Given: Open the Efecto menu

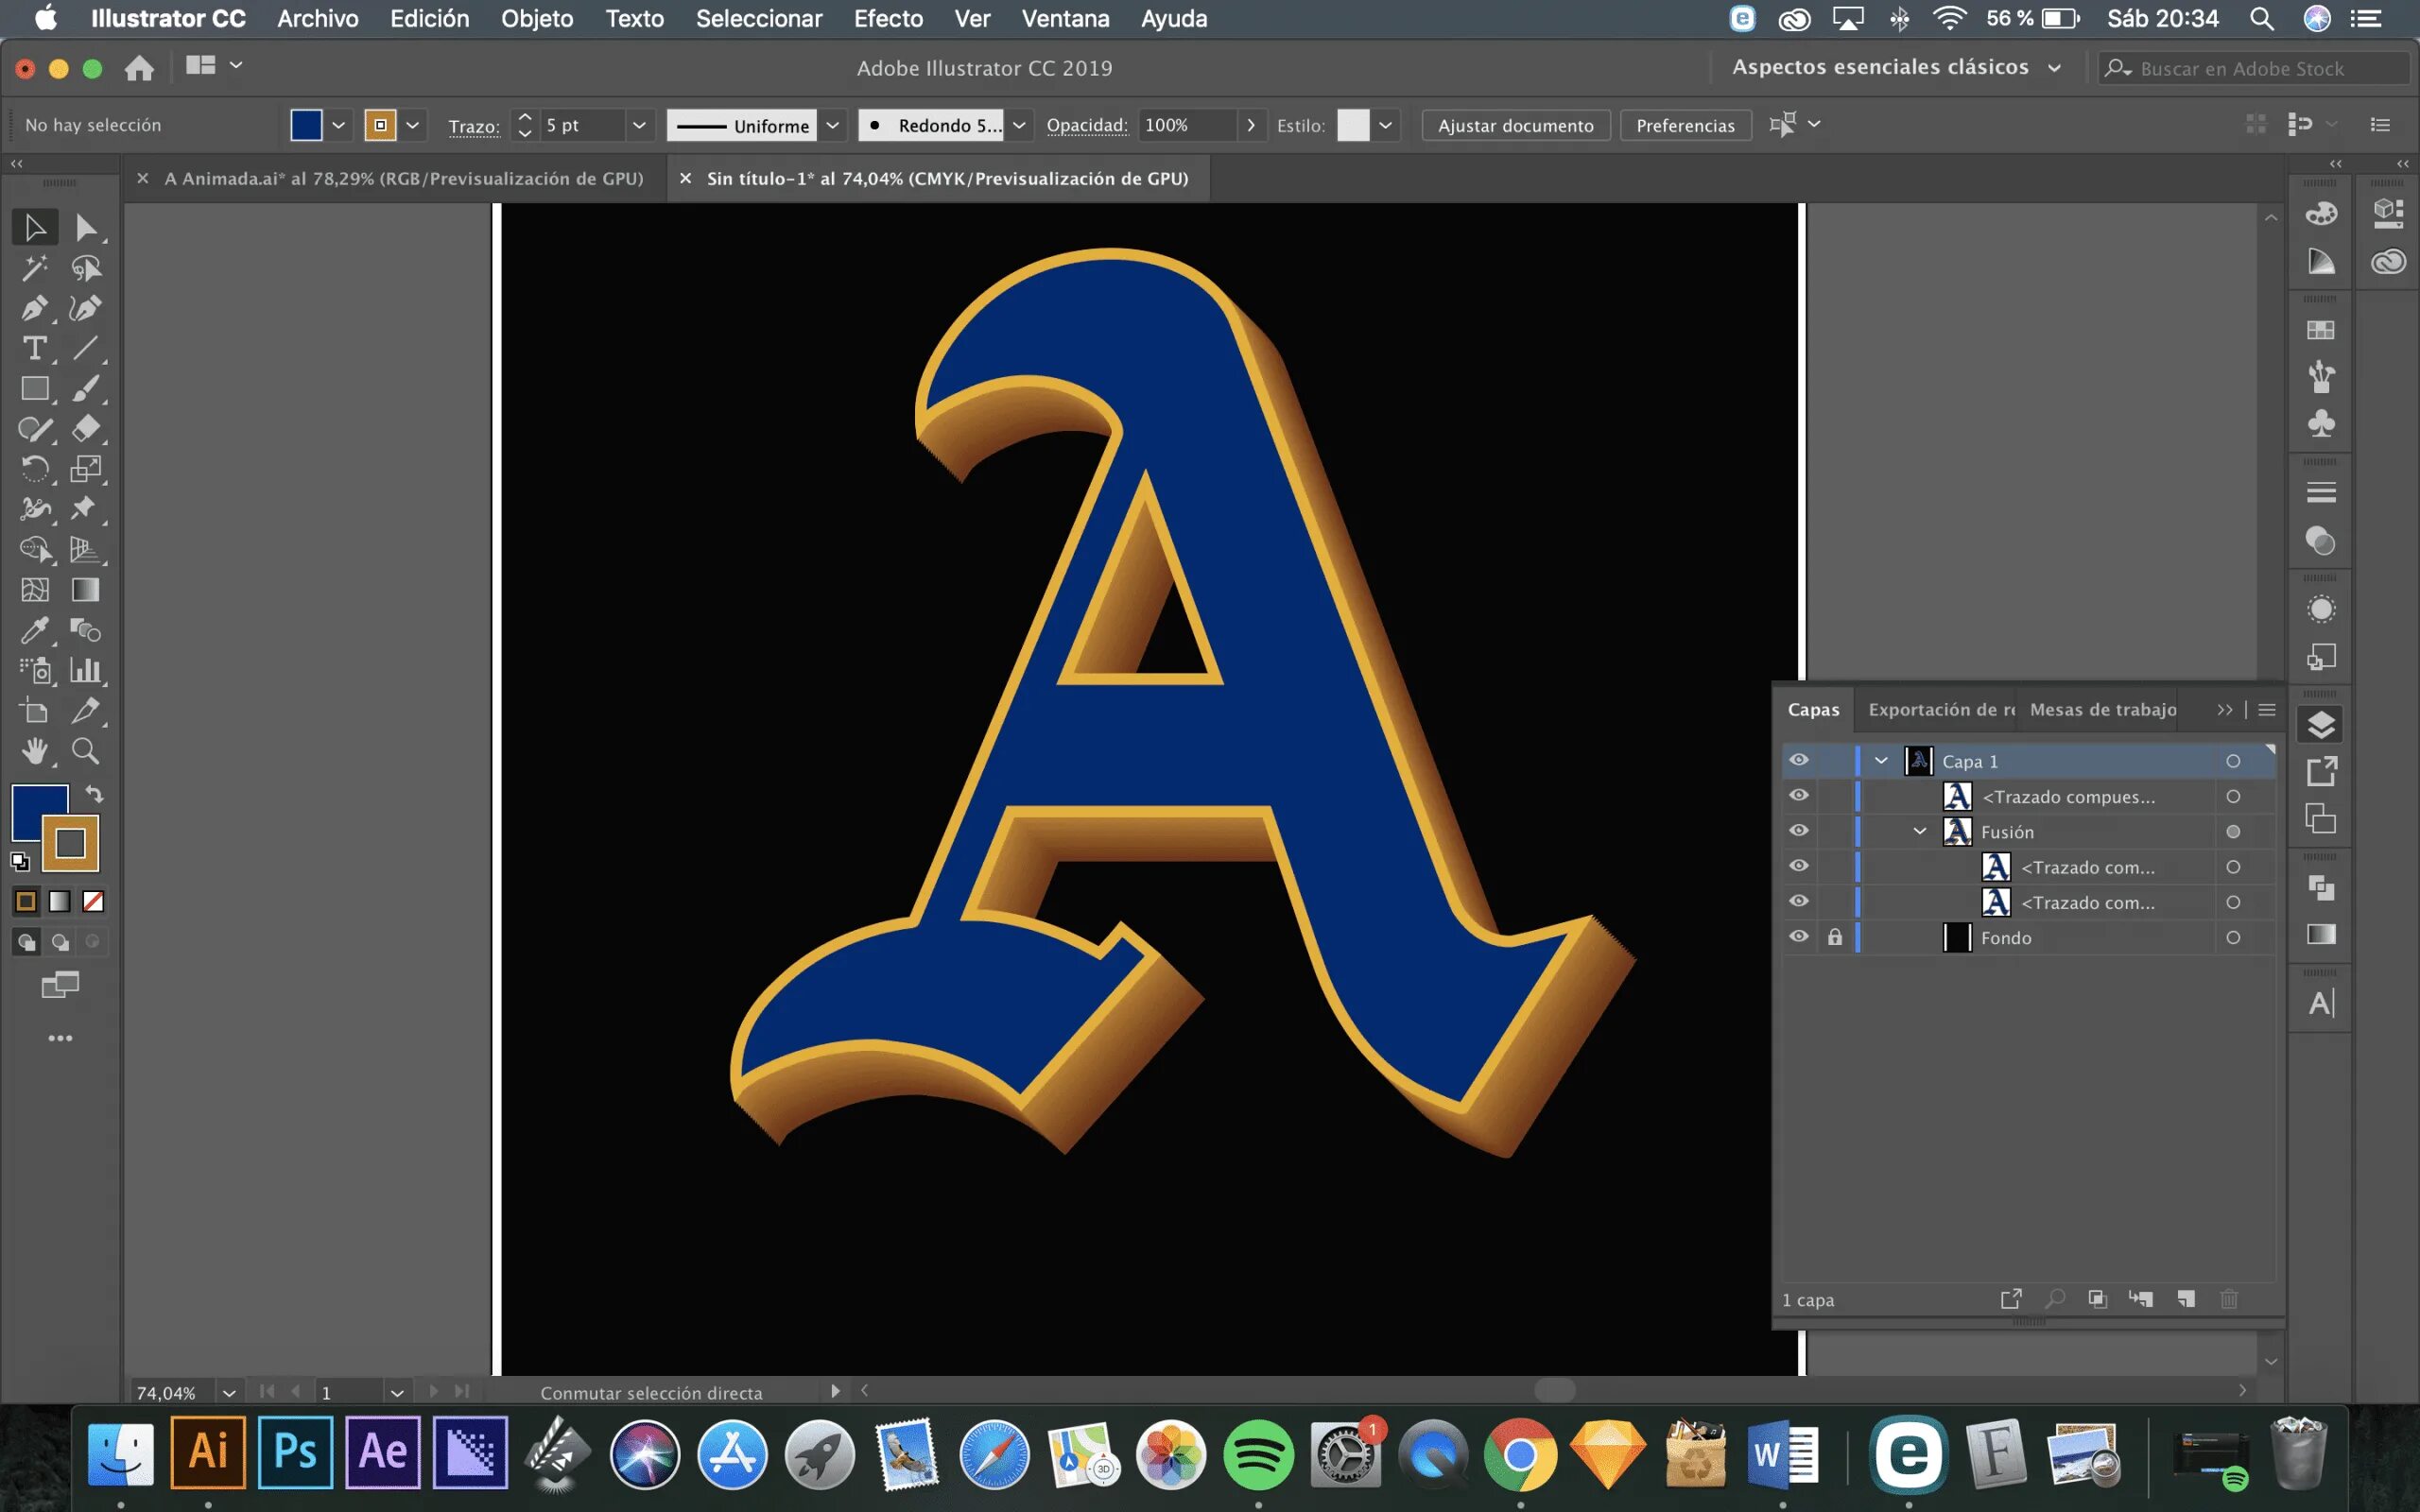Looking at the screenshot, I should pyautogui.click(x=887, y=18).
